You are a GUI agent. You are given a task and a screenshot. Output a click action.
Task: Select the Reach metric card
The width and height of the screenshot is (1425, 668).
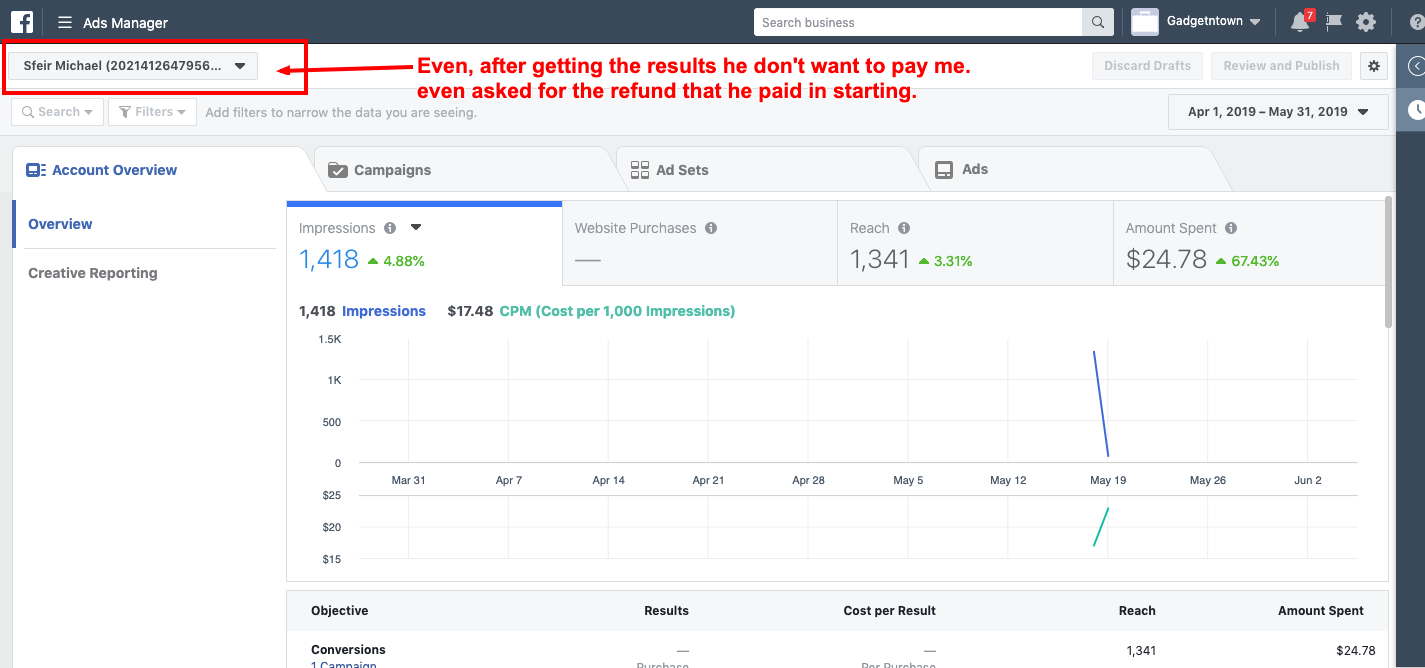point(975,243)
